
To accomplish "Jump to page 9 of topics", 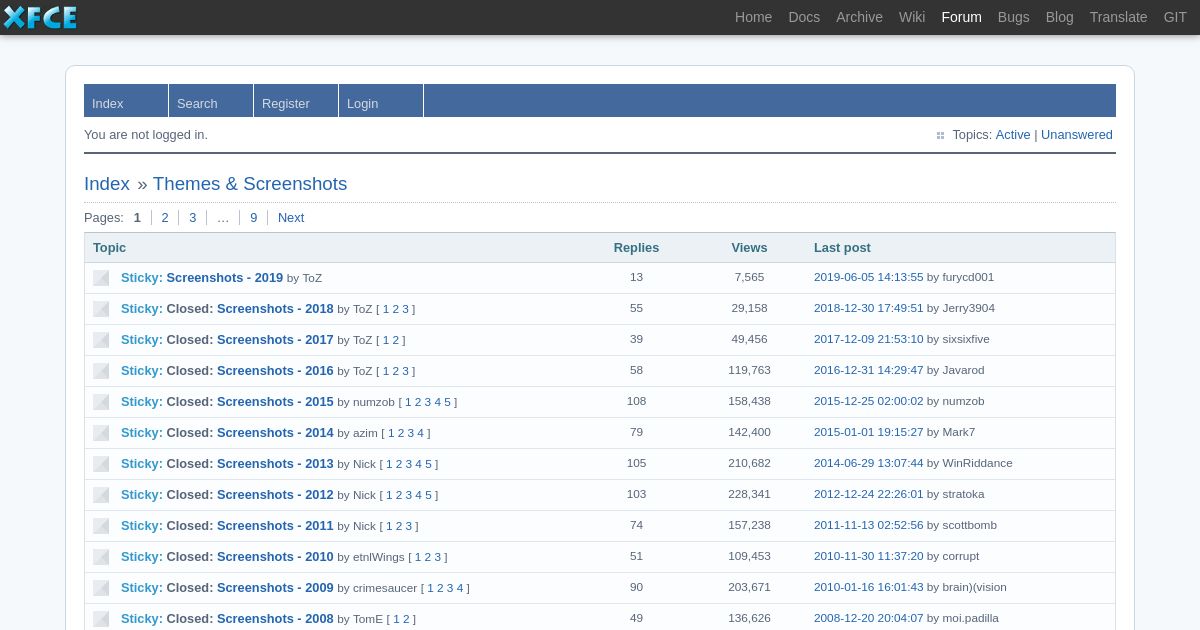I will pos(253,218).
